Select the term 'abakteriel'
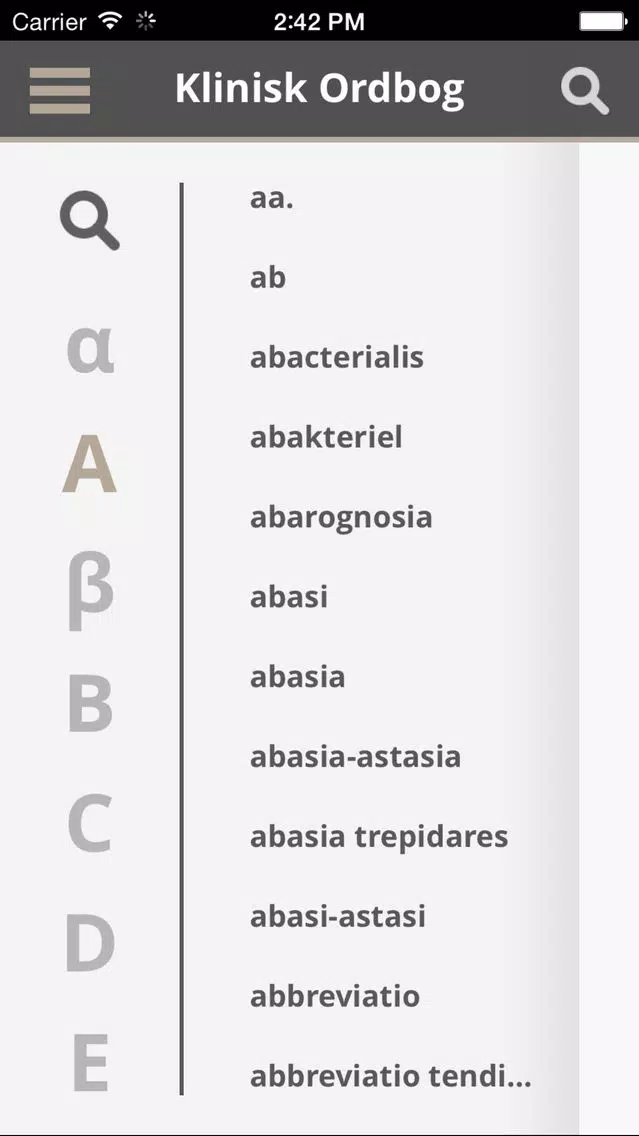 point(326,437)
